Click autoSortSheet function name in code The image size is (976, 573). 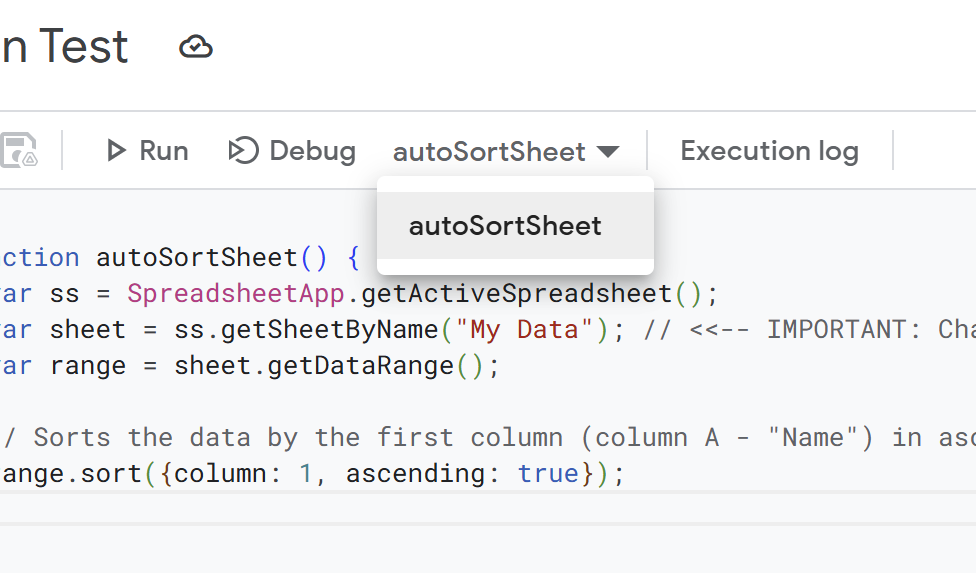[196, 258]
